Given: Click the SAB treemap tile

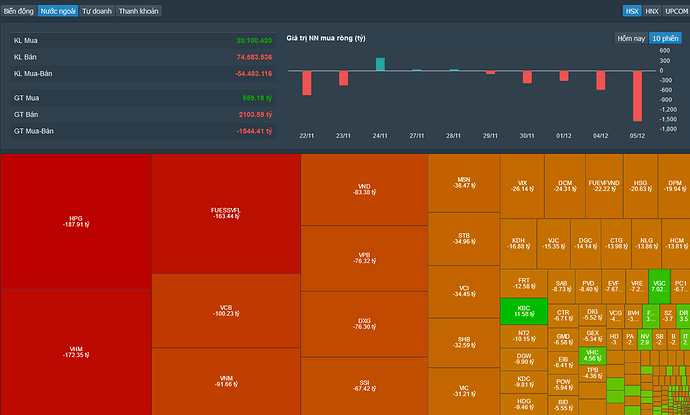Looking at the screenshot, I should 562,286.
